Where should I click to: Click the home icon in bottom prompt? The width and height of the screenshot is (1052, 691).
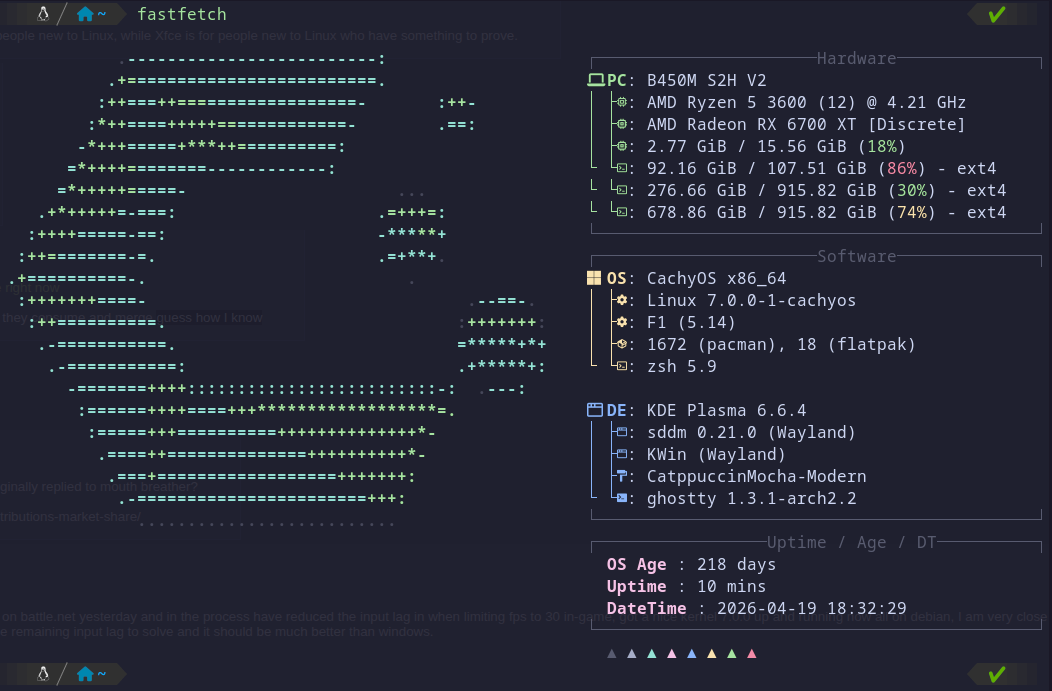85,674
